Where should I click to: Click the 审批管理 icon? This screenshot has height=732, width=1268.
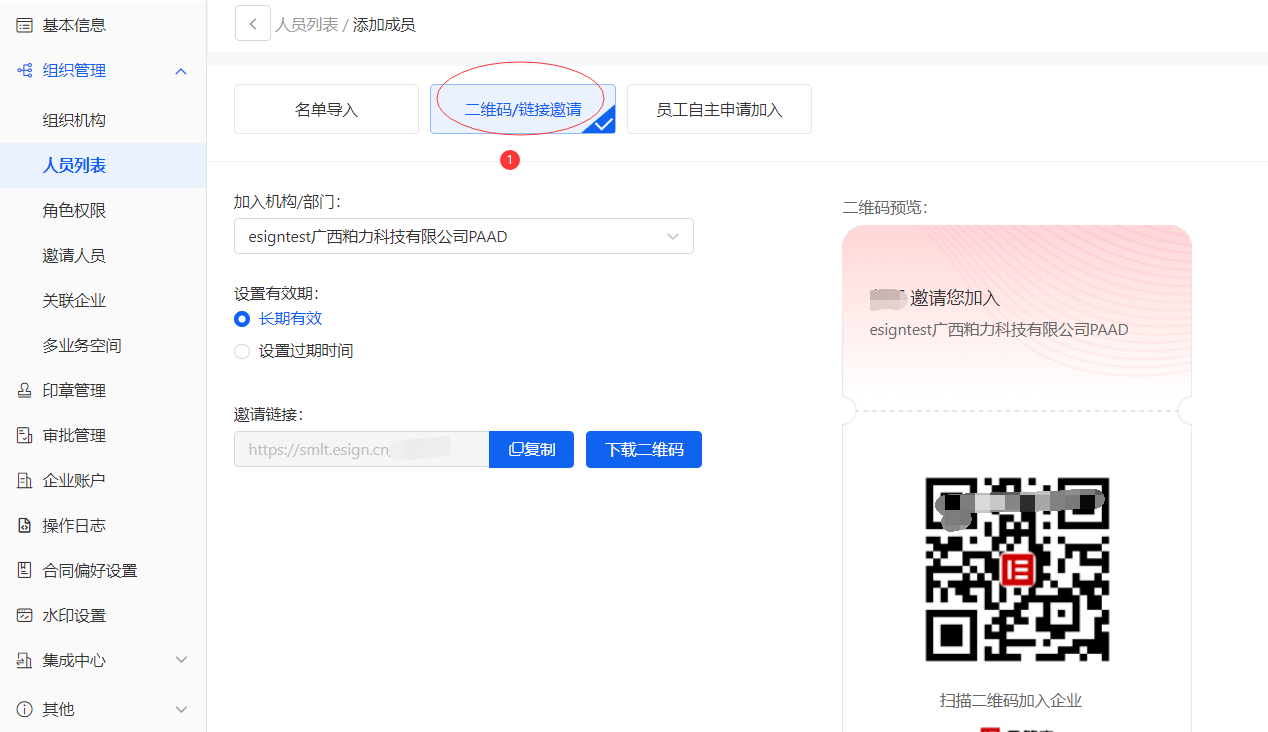(x=24, y=435)
